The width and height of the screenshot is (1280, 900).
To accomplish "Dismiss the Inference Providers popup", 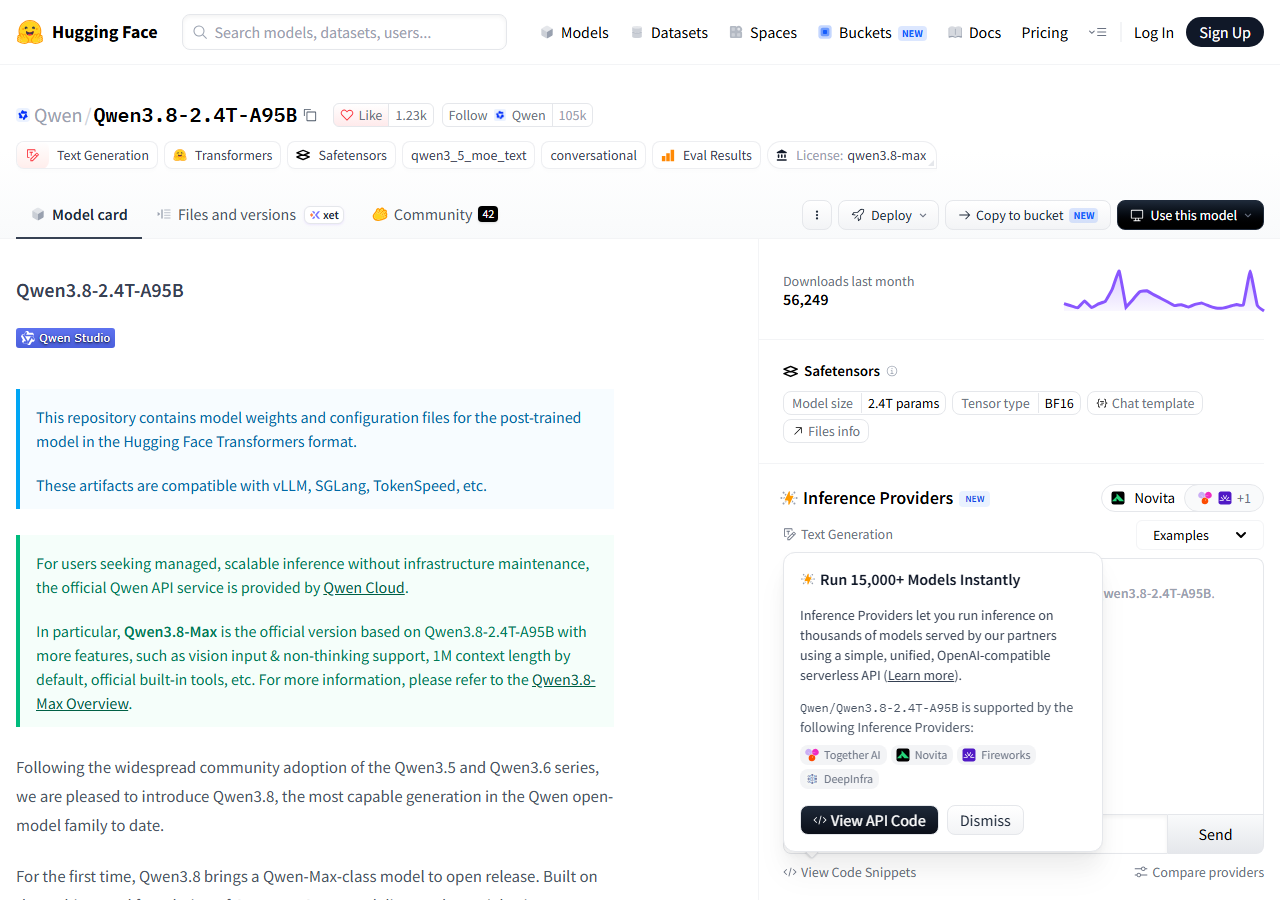I will click(985, 820).
